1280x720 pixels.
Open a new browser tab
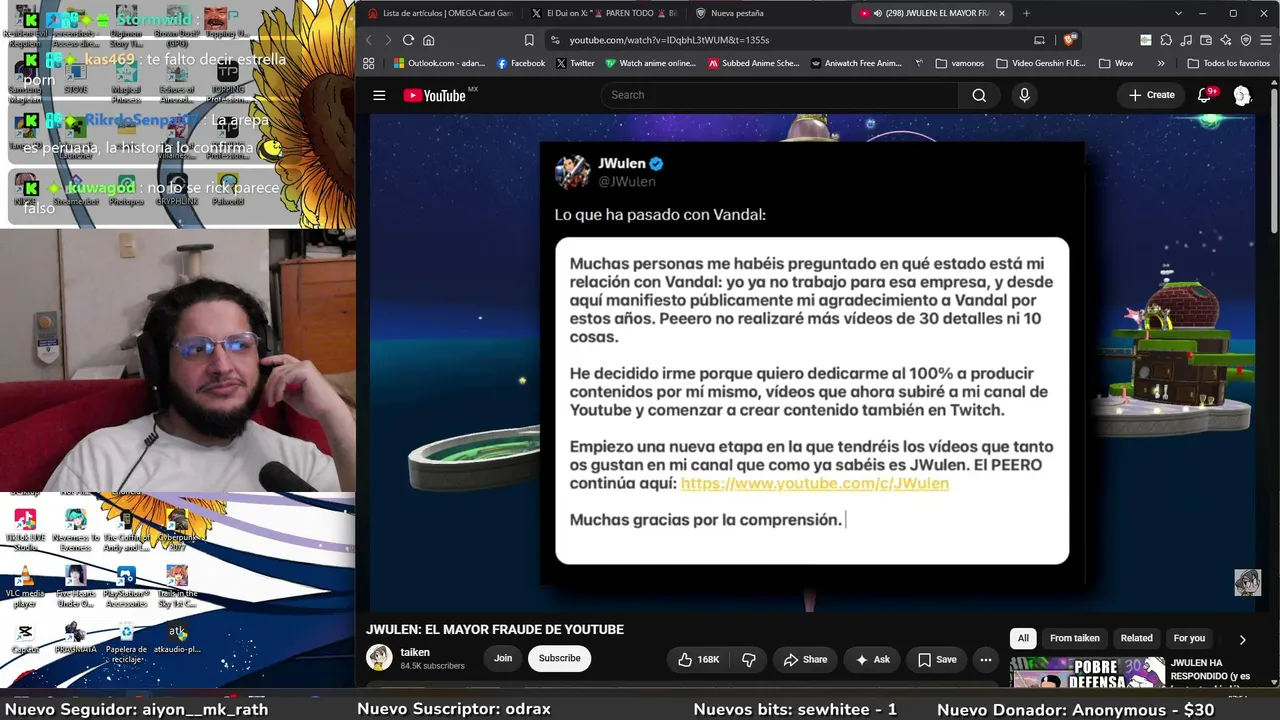pyautogui.click(x=1026, y=13)
